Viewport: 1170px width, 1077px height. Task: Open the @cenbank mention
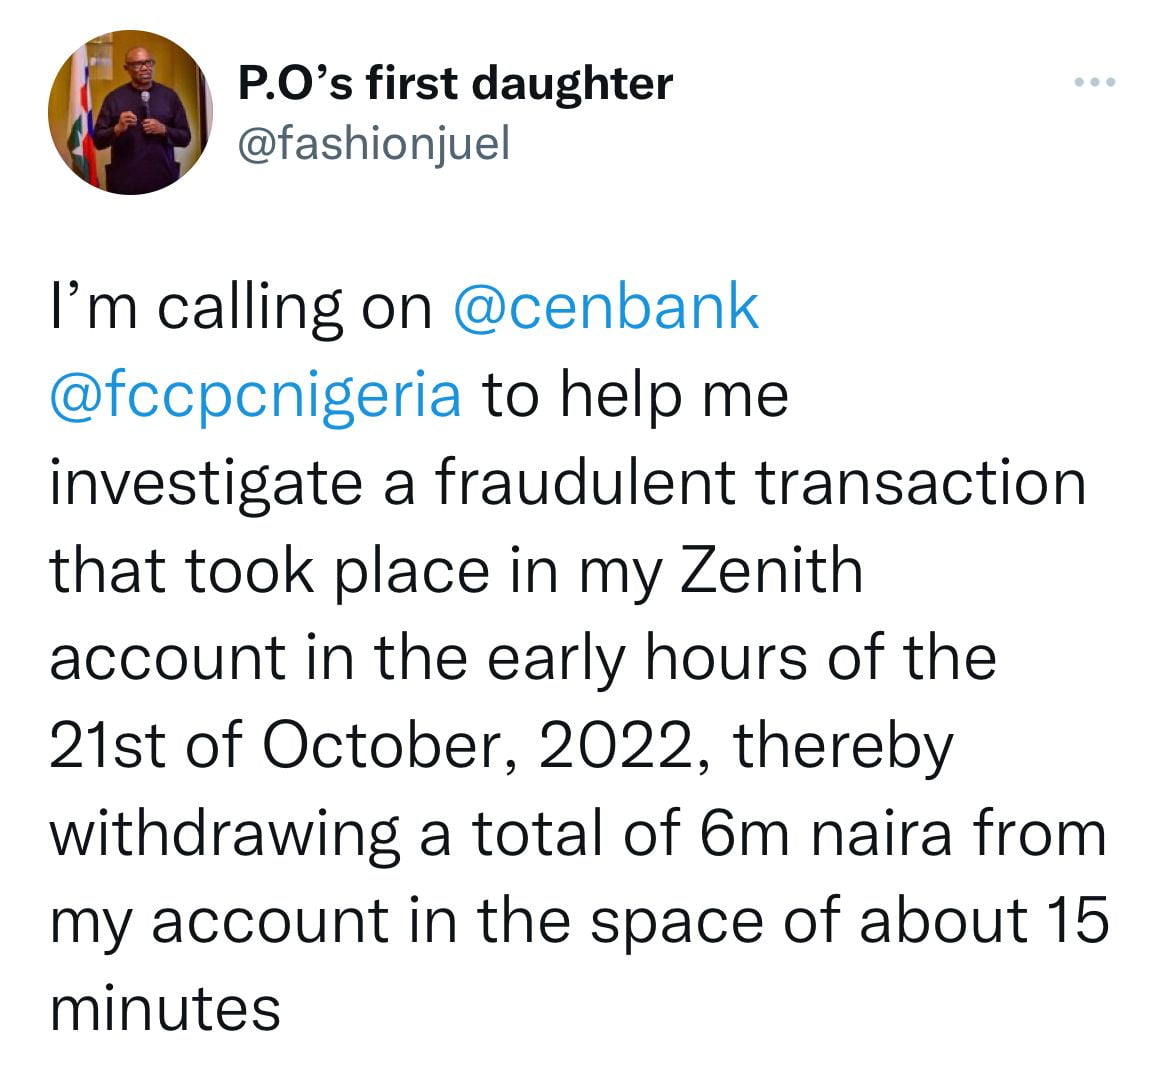(x=606, y=307)
